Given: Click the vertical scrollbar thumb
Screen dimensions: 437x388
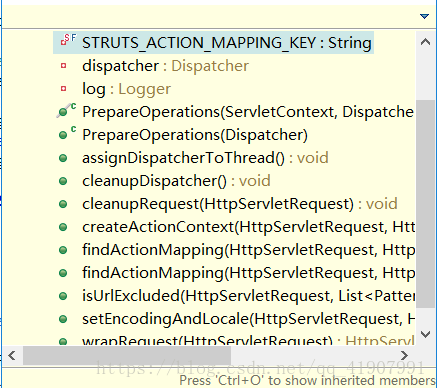Looking at the screenshot, I should click(x=425, y=204).
